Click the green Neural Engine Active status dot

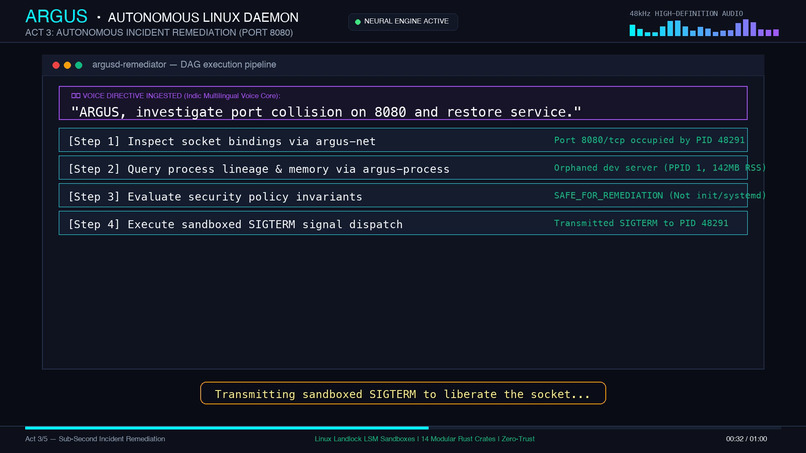358,22
